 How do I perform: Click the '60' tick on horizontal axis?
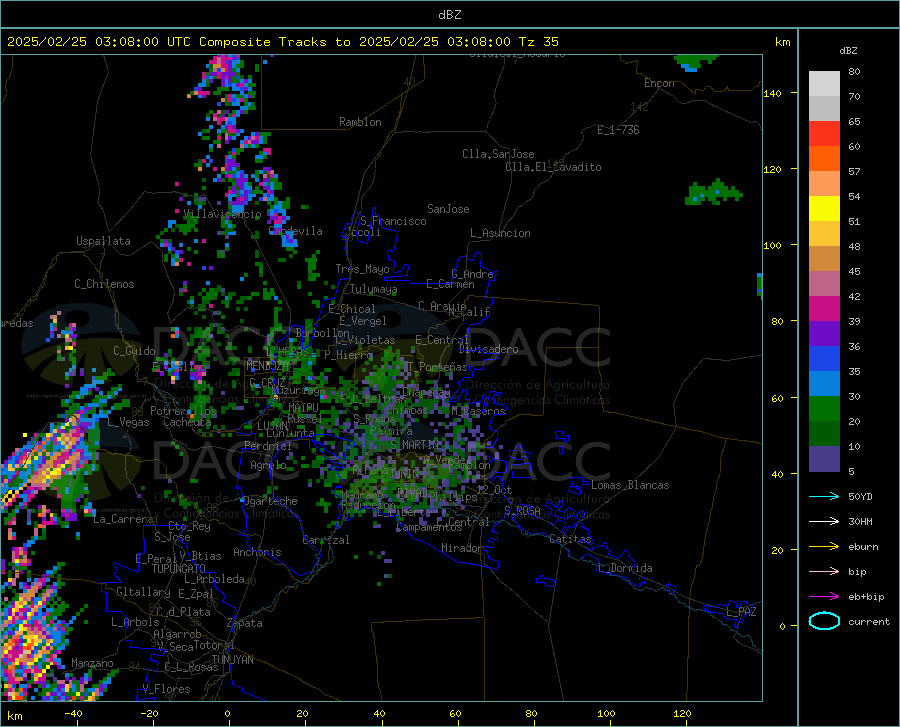455,713
